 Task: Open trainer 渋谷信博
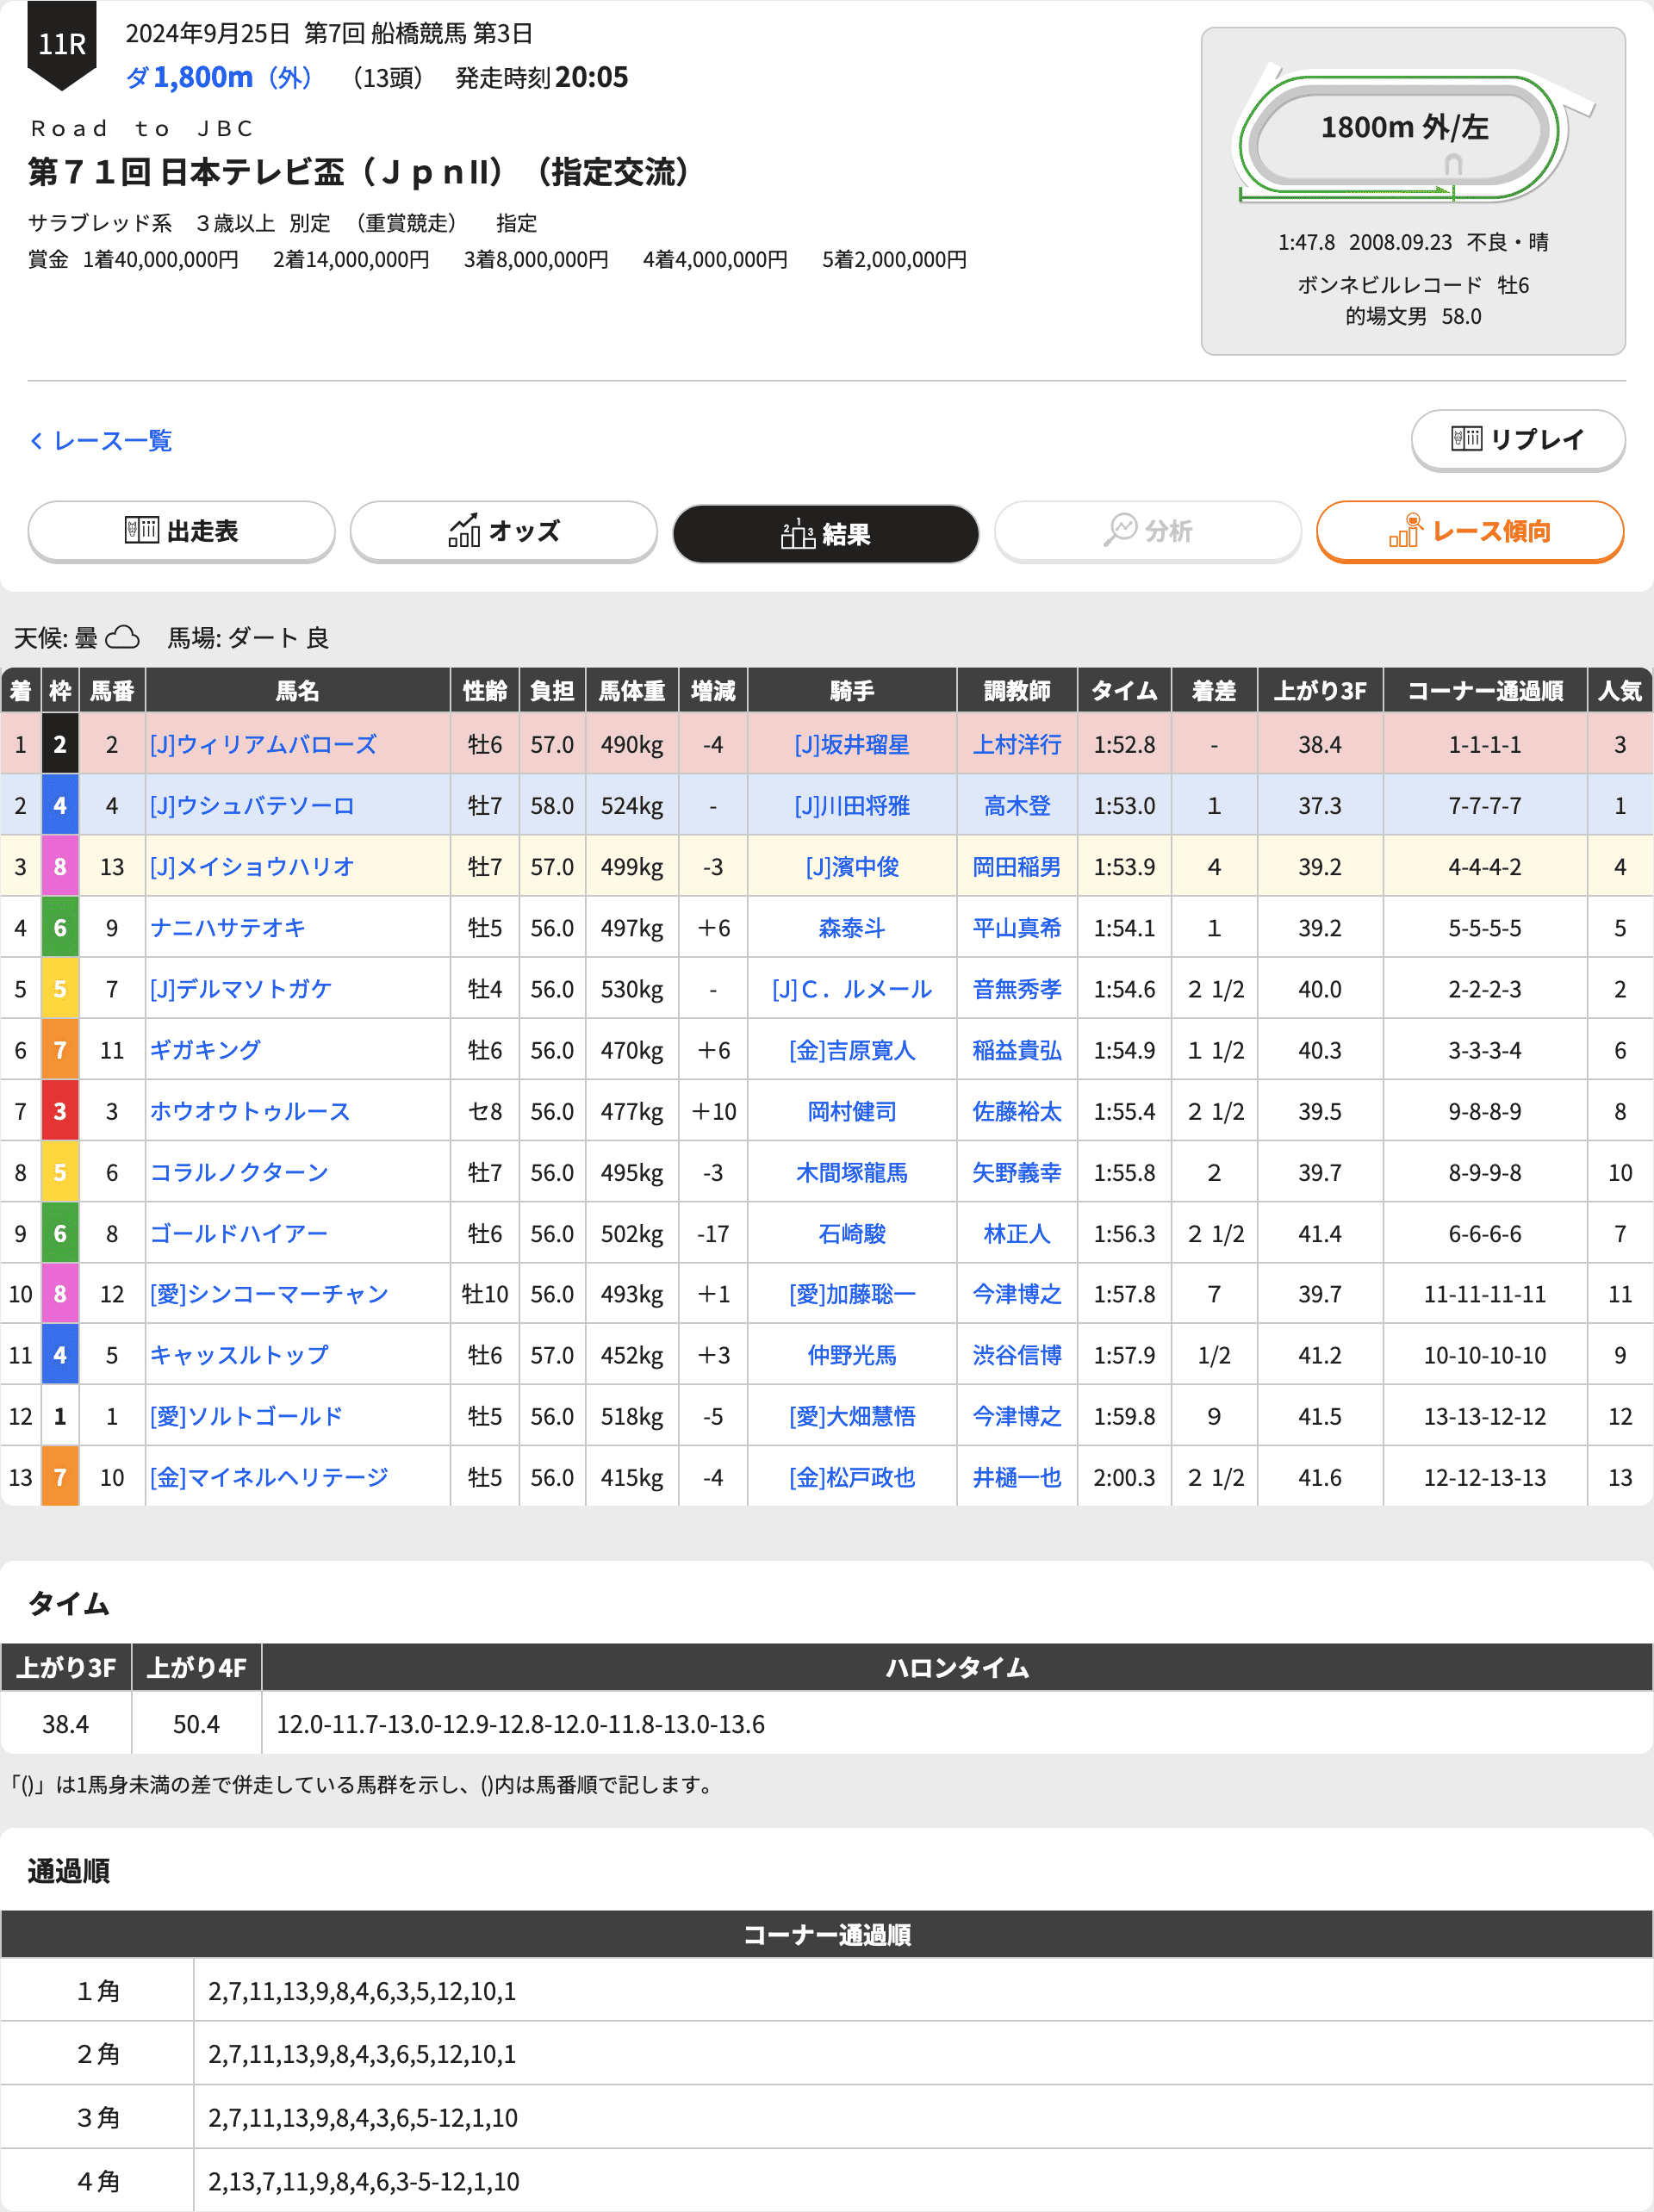point(1017,1354)
